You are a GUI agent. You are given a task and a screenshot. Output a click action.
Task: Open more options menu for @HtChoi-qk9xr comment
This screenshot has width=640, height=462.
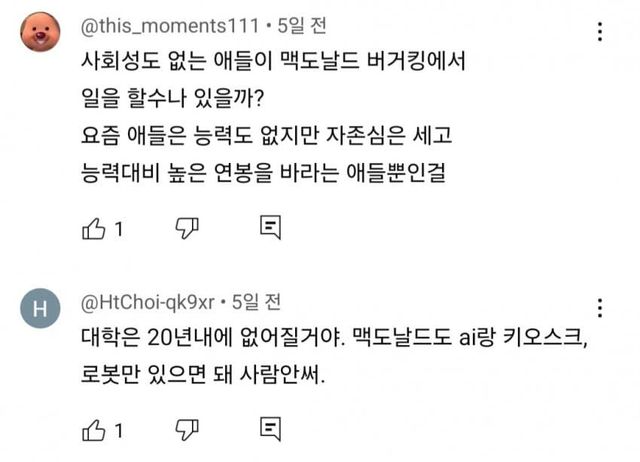tap(600, 308)
